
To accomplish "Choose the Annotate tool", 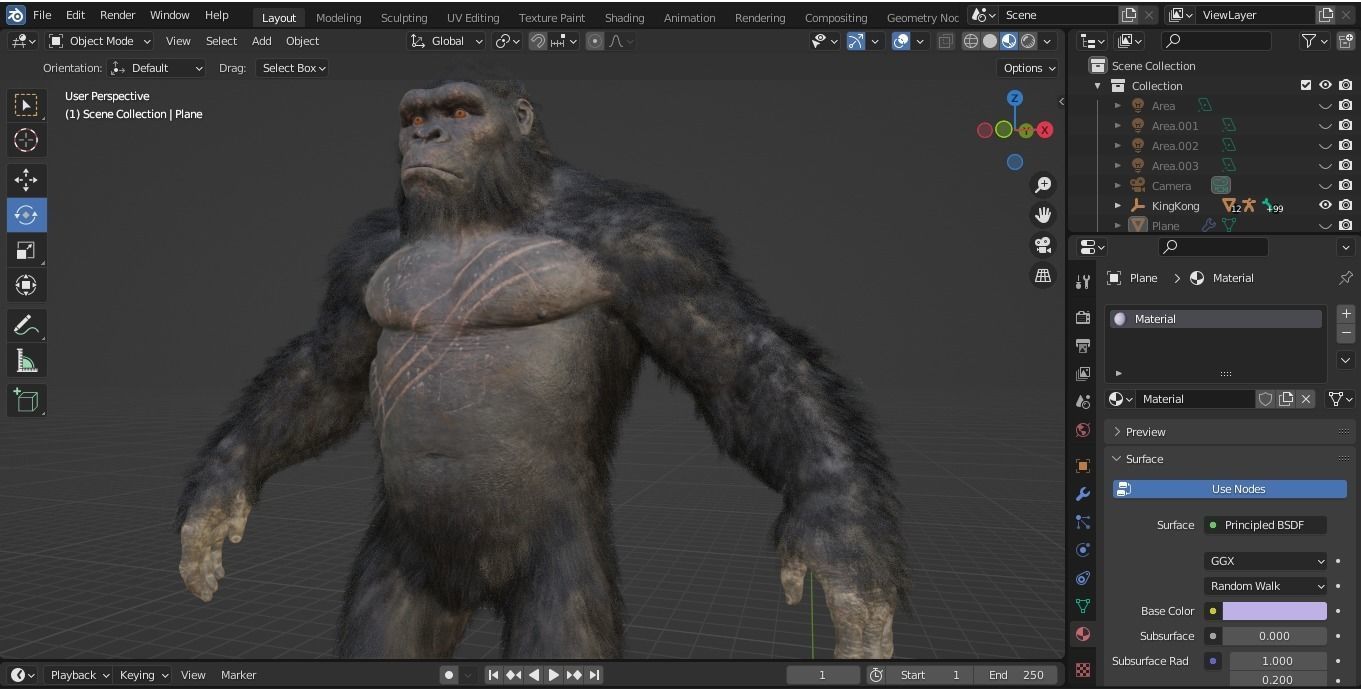I will [x=26, y=325].
